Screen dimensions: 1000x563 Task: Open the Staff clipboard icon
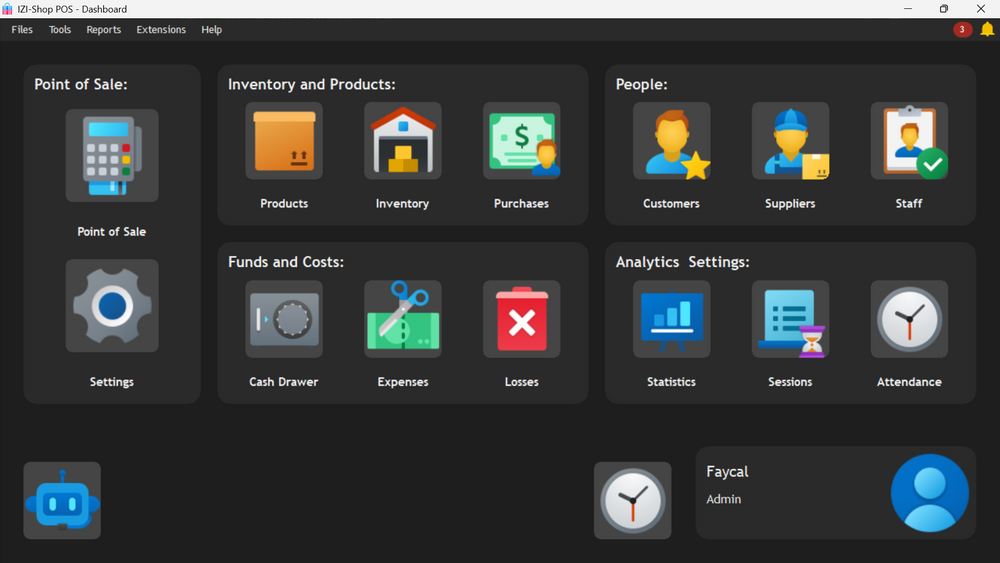pyautogui.click(x=909, y=141)
